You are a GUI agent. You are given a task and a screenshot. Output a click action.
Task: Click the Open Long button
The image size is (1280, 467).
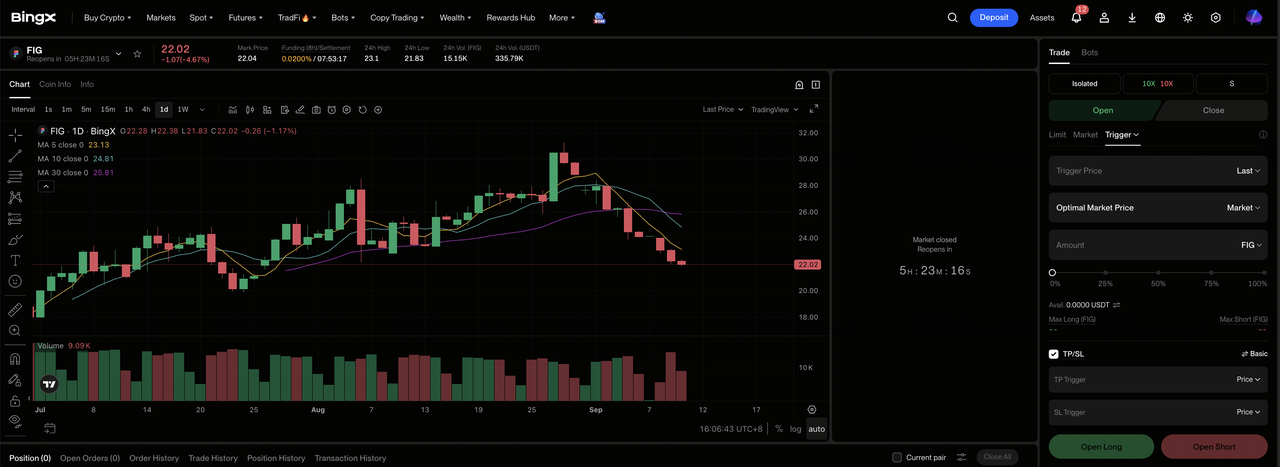(x=1101, y=447)
